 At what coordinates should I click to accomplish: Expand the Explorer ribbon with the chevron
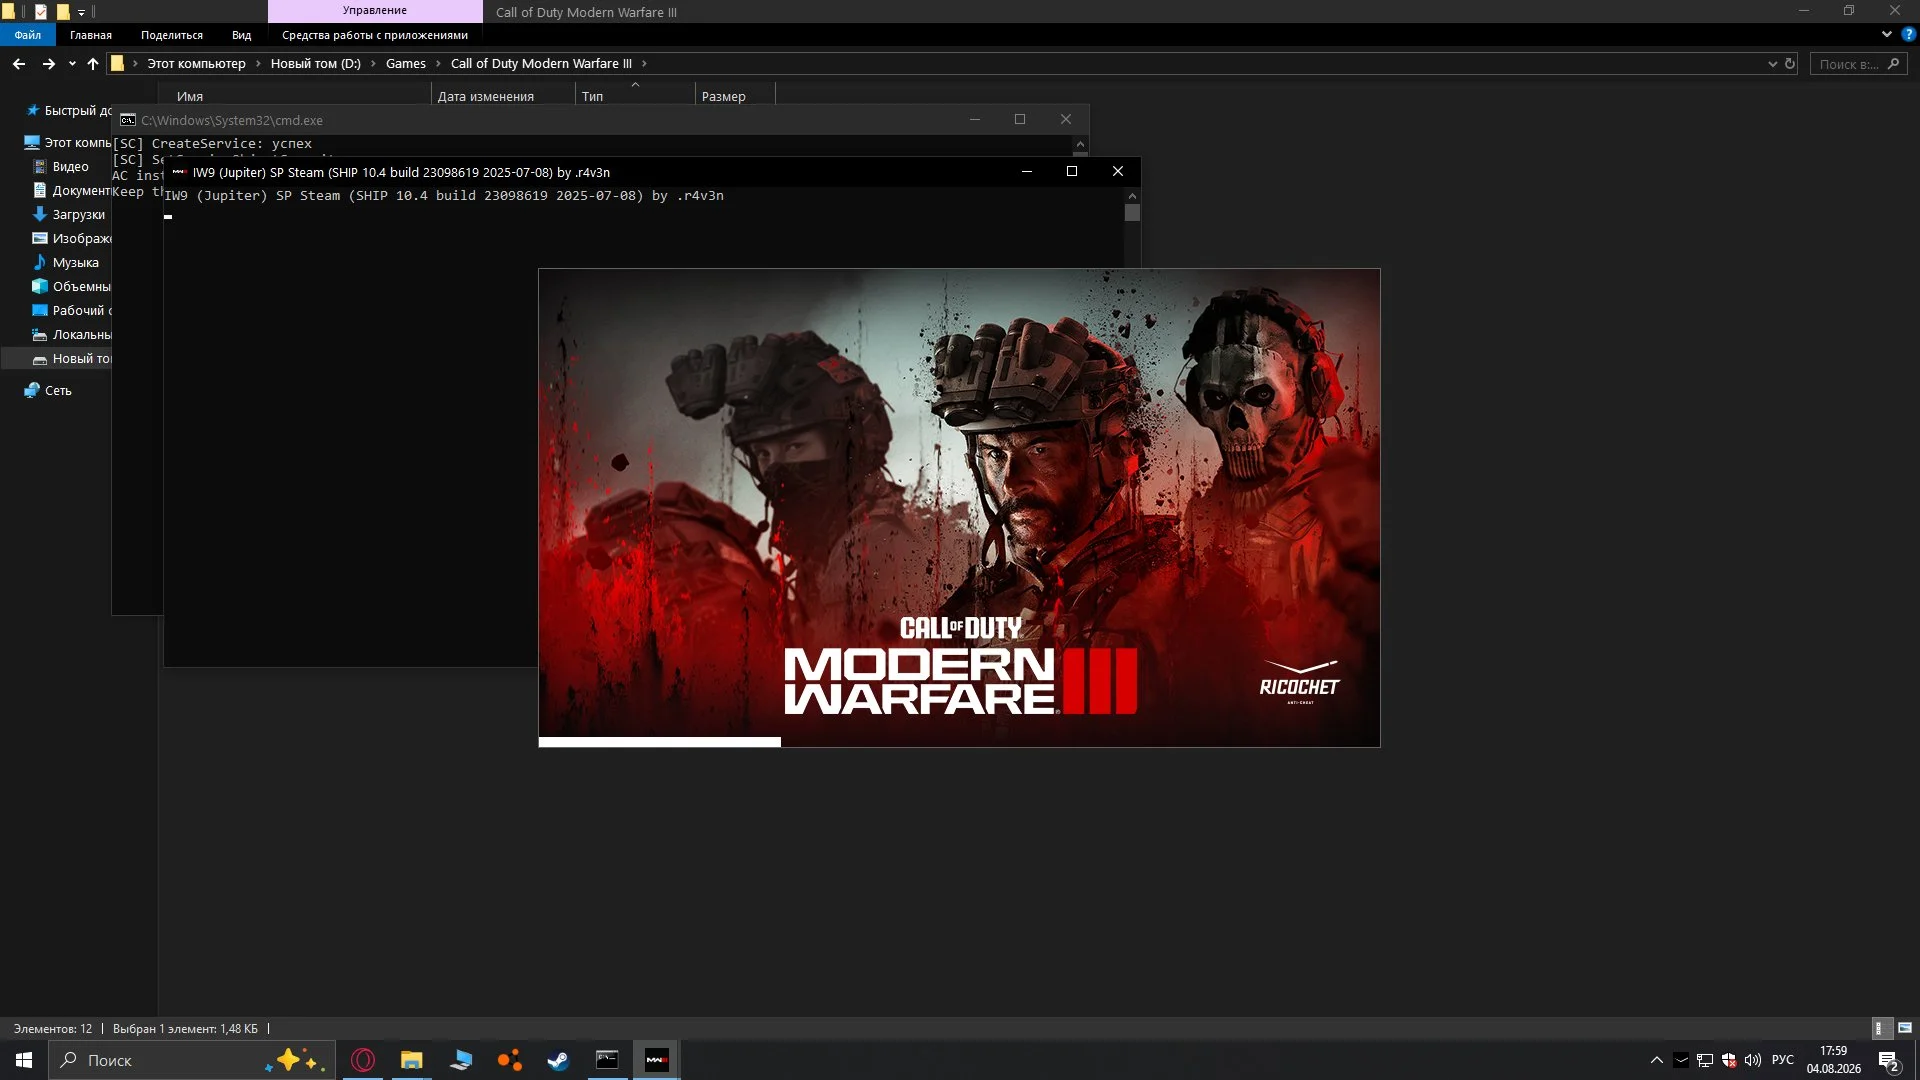1886,34
